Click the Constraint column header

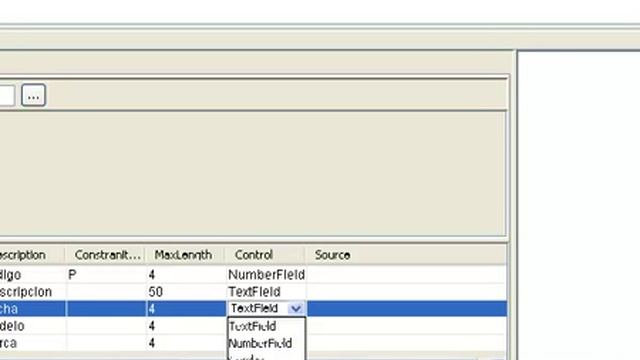pos(105,255)
